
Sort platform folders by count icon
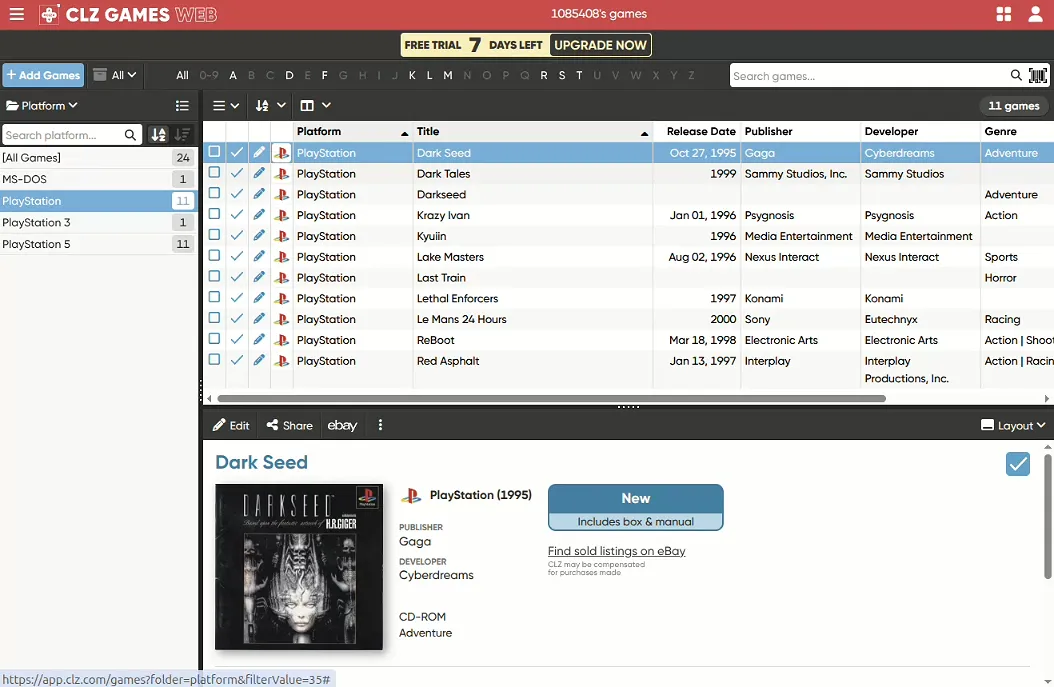point(182,134)
